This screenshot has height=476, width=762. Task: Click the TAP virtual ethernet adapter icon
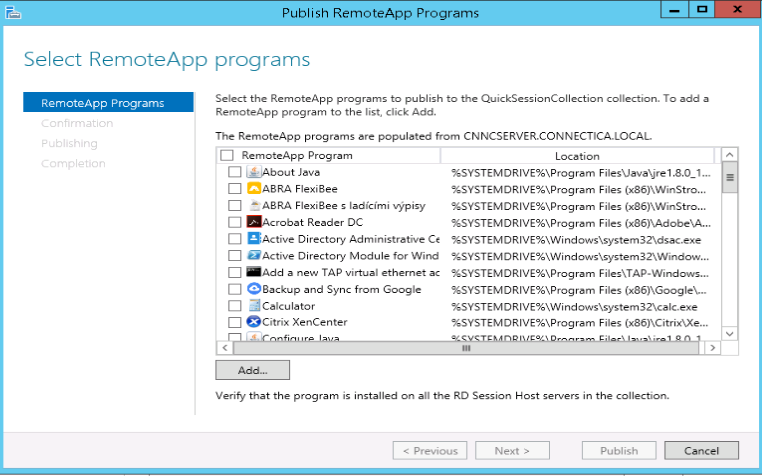point(254,272)
